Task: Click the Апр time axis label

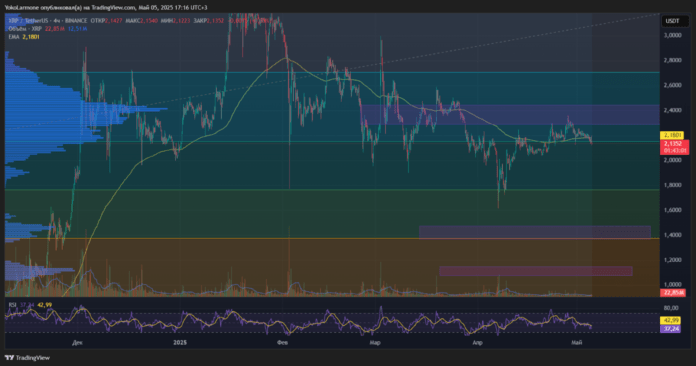Action: click(477, 342)
